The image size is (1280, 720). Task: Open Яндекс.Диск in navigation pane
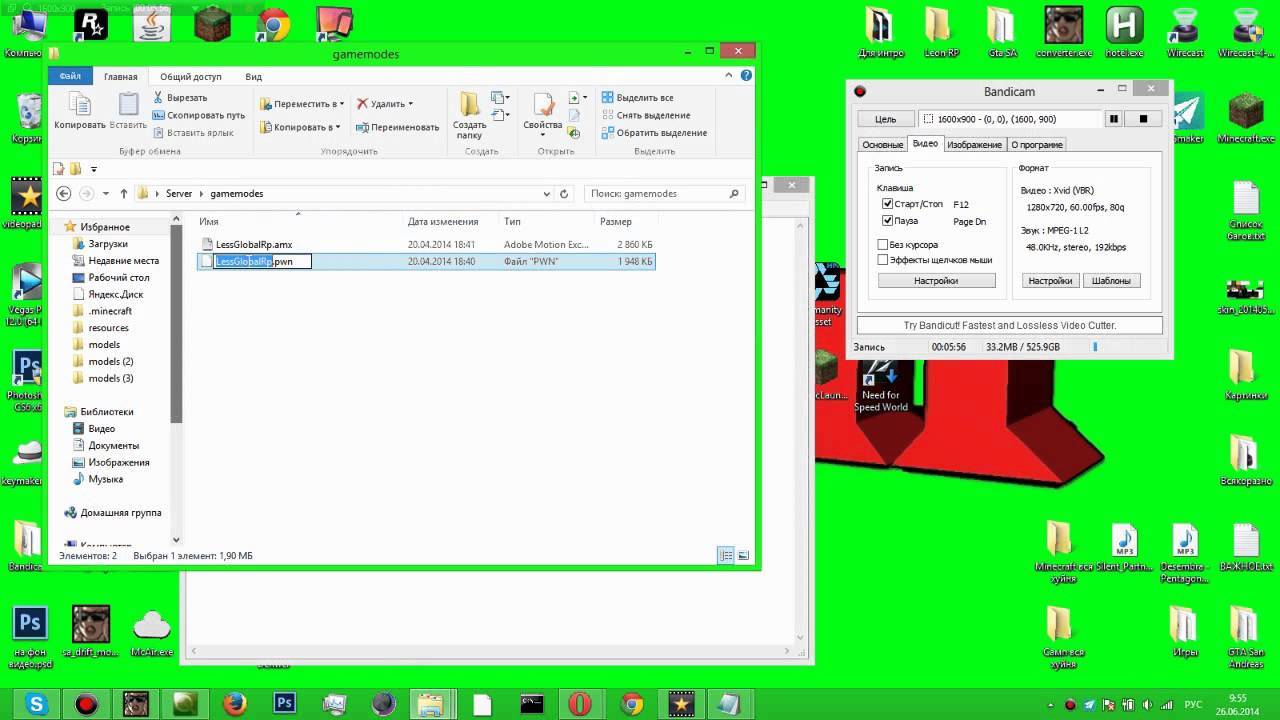pyautogui.click(x=116, y=294)
